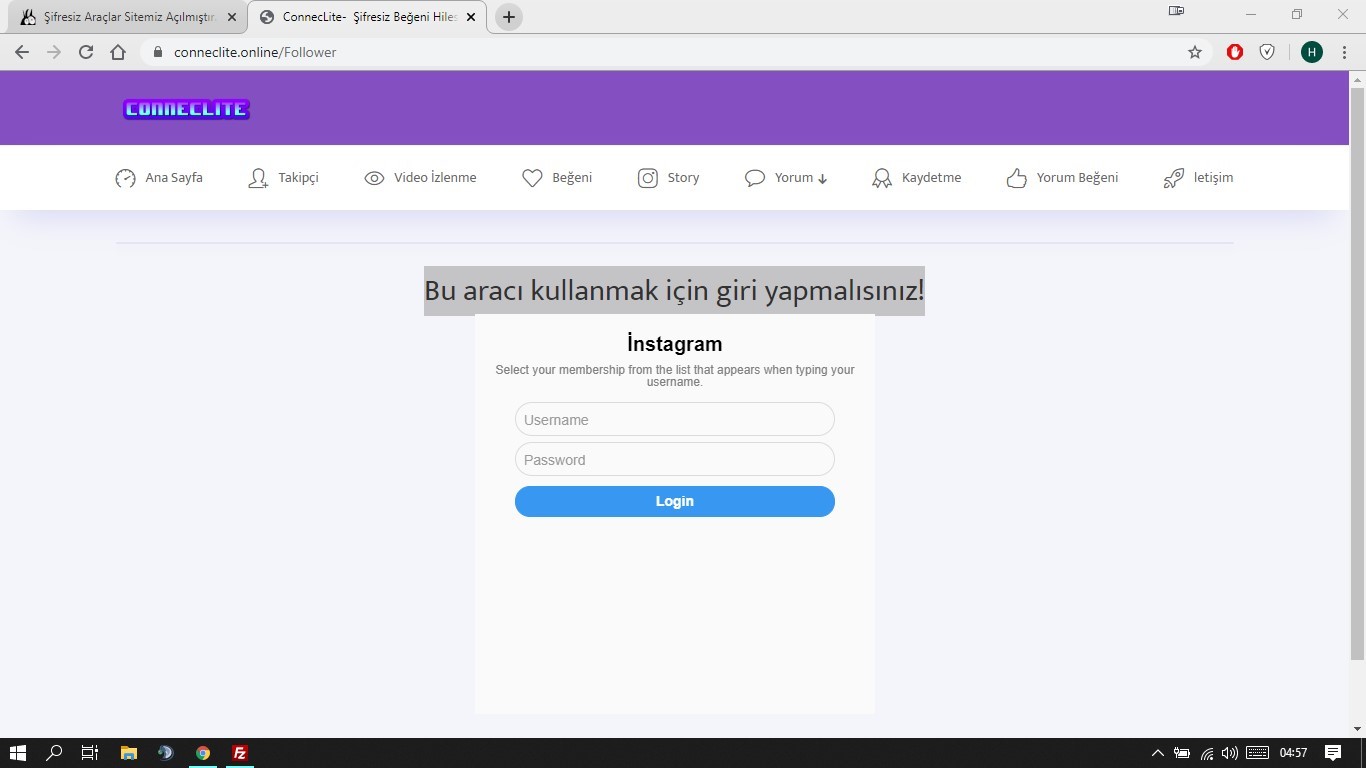Open the touch keyboard icon
This screenshot has width=1366, height=768.
1258,753
